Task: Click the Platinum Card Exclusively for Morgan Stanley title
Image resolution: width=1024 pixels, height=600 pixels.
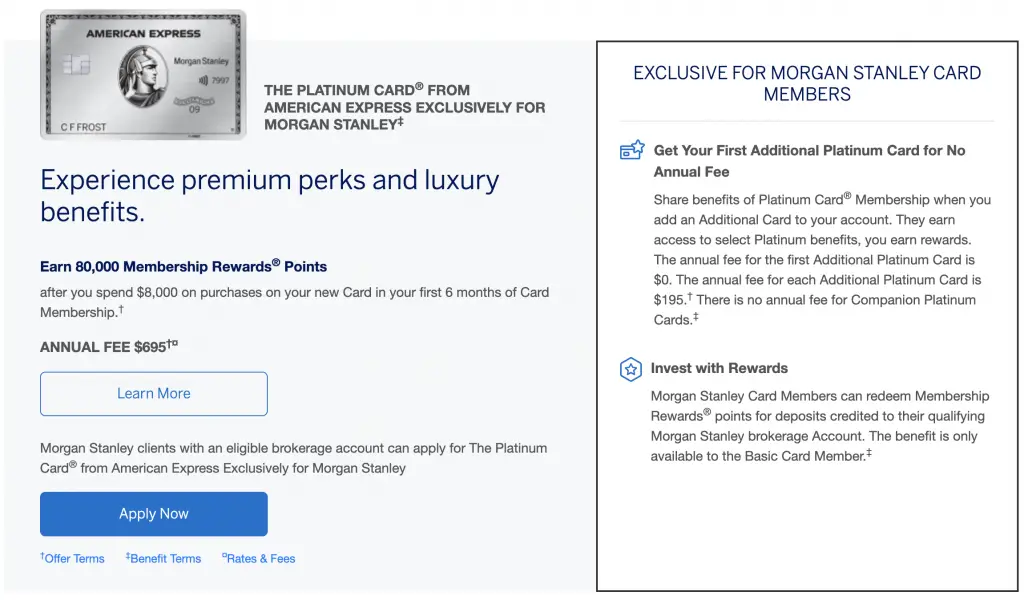Action: (404, 107)
